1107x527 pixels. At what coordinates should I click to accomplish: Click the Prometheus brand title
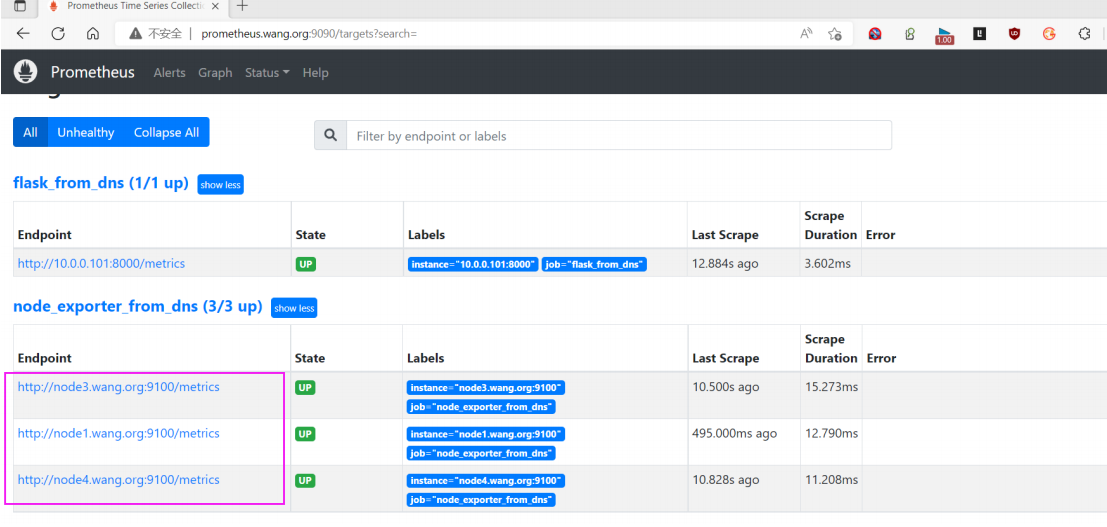92,72
